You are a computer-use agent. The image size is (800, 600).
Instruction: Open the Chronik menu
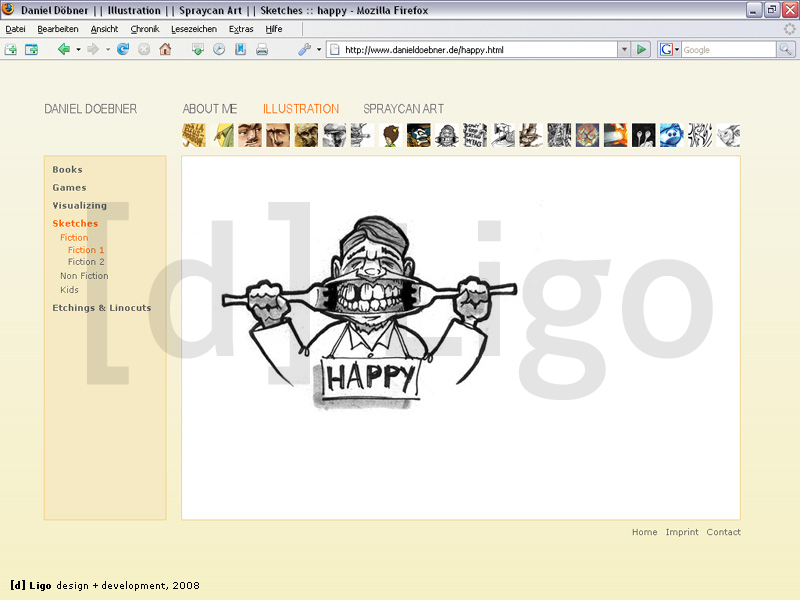(145, 29)
